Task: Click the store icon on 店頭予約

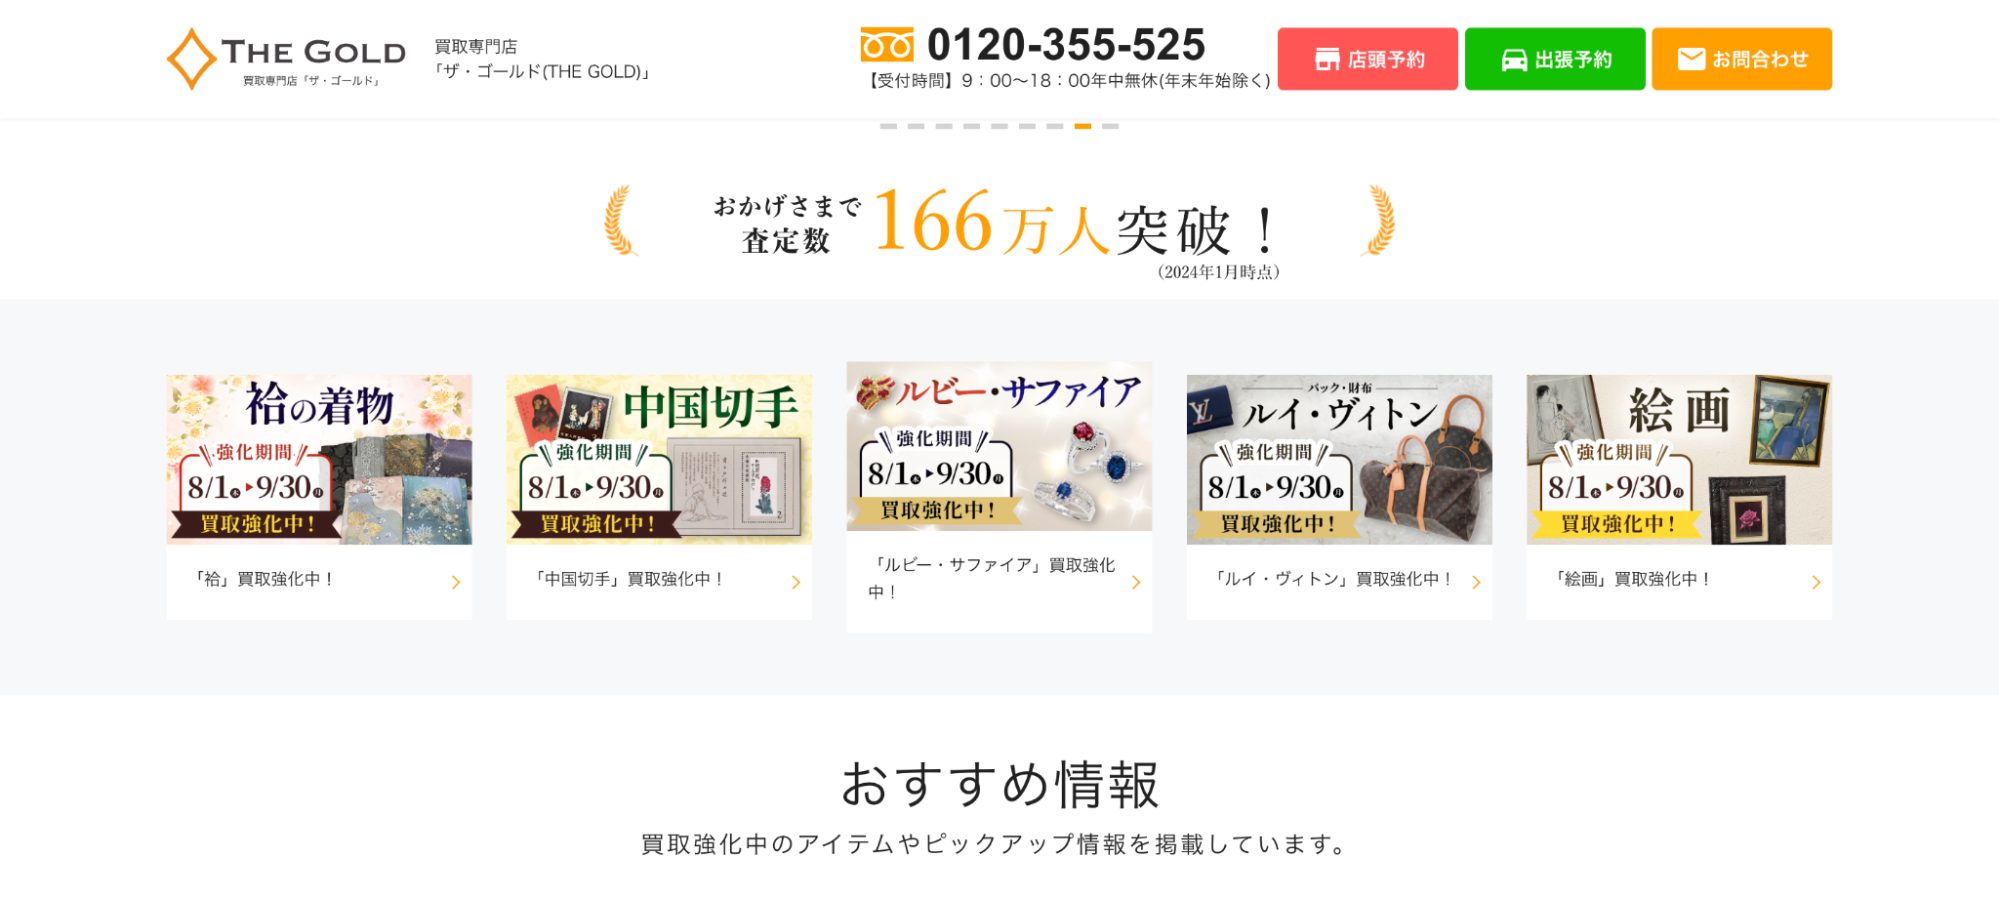Action: pos(1327,60)
